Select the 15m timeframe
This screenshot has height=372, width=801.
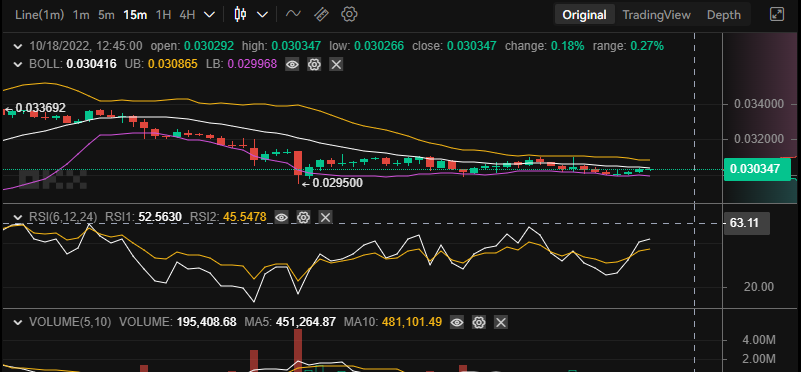pyautogui.click(x=135, y=15)
